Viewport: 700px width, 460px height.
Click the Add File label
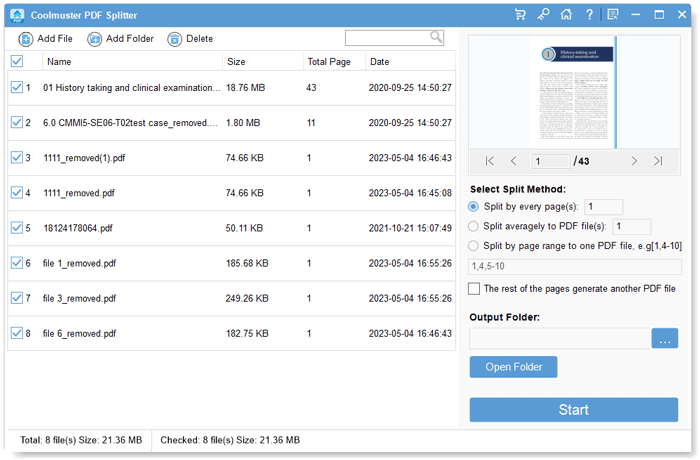pyautogui.click(x=55, y=39)
